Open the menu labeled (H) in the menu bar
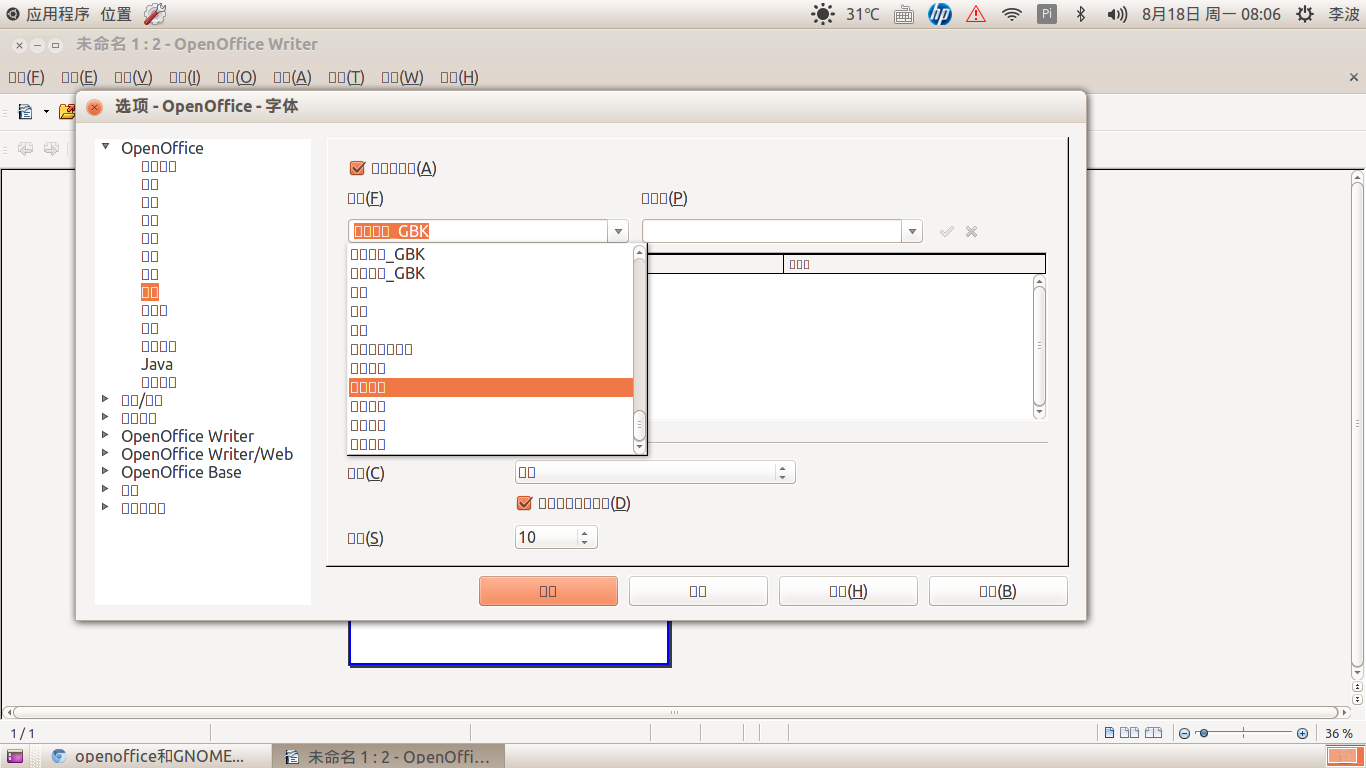 point(459,77)
